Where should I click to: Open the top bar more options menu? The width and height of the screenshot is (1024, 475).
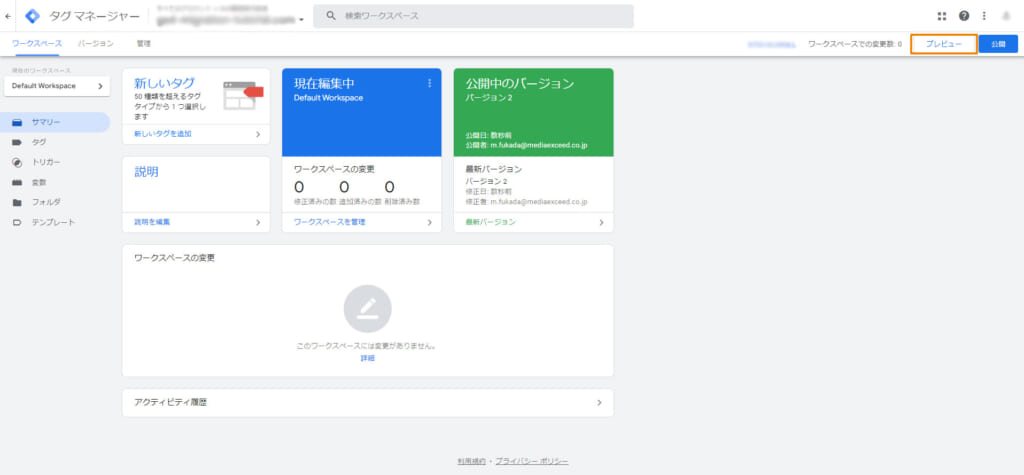pyautogui.click(x=984, y=16)
